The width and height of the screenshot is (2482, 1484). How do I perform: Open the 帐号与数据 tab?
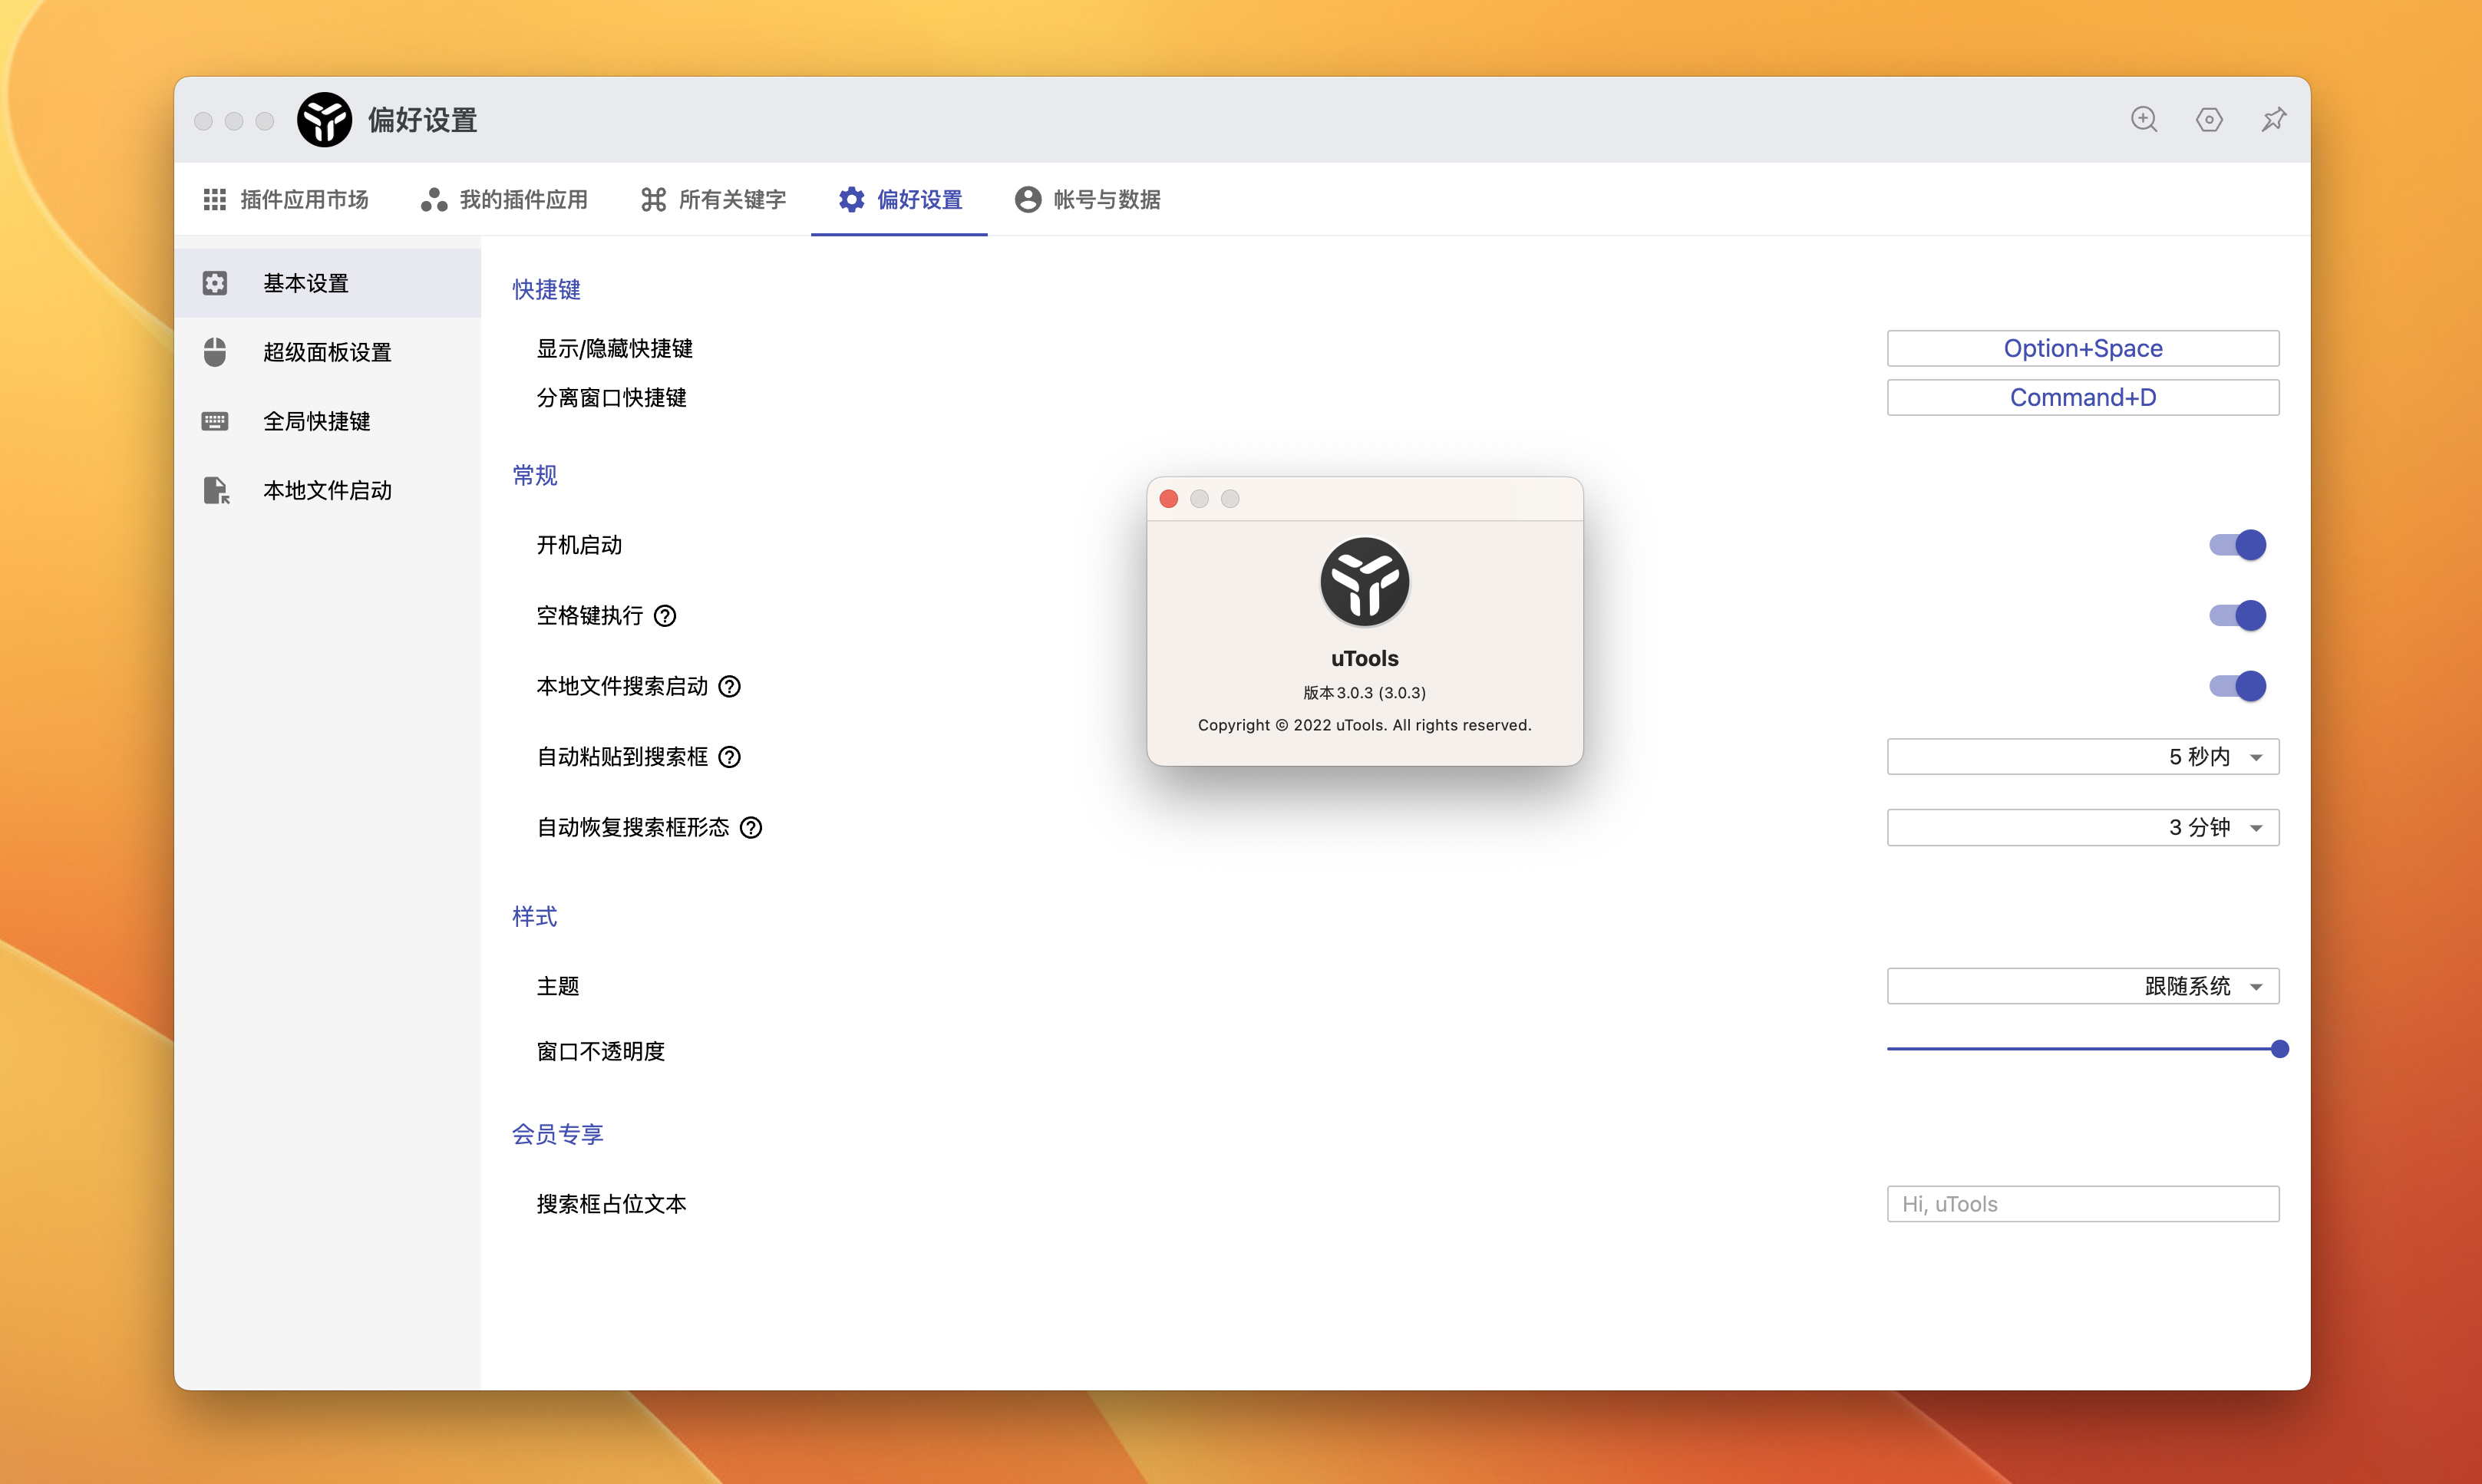point(1088,200)
